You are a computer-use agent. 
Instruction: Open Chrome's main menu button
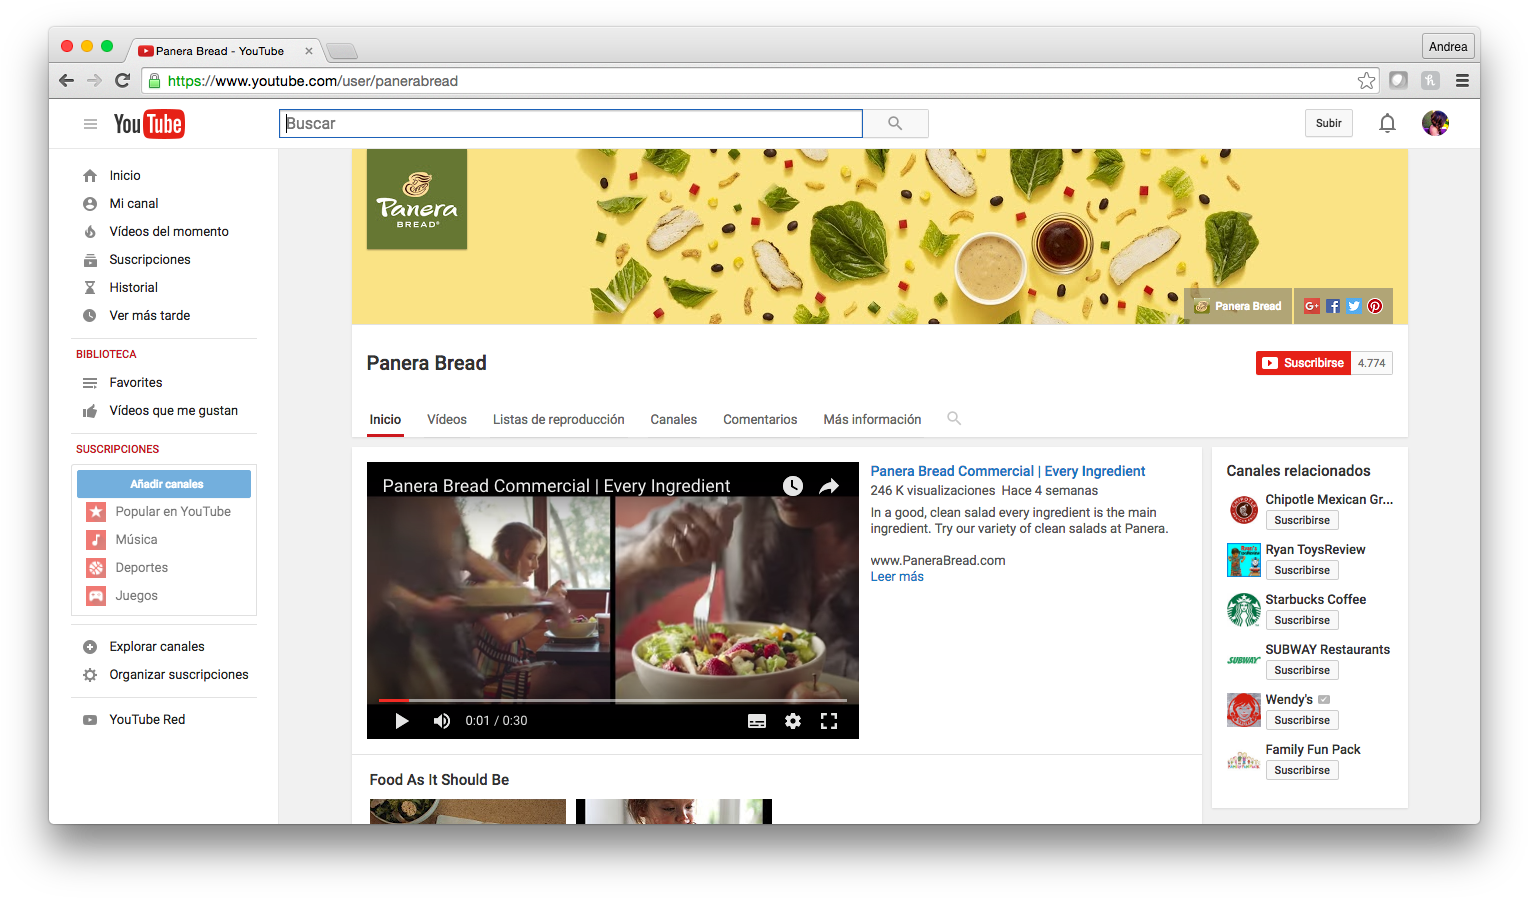1462,81
